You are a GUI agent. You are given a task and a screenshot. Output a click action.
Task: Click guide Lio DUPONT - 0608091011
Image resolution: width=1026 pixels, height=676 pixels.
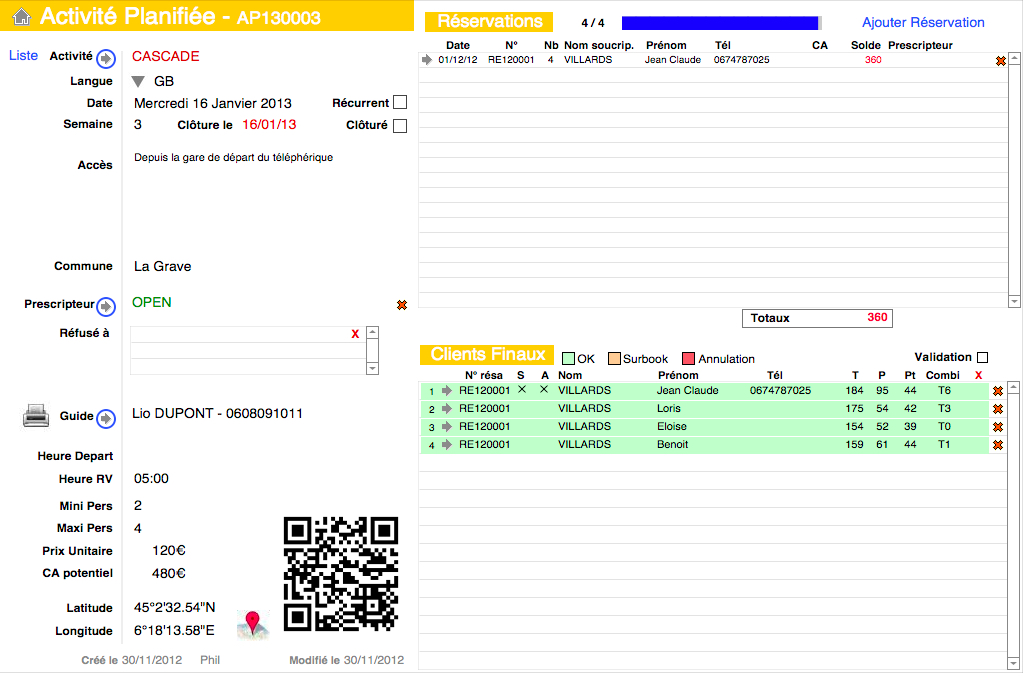217,414
